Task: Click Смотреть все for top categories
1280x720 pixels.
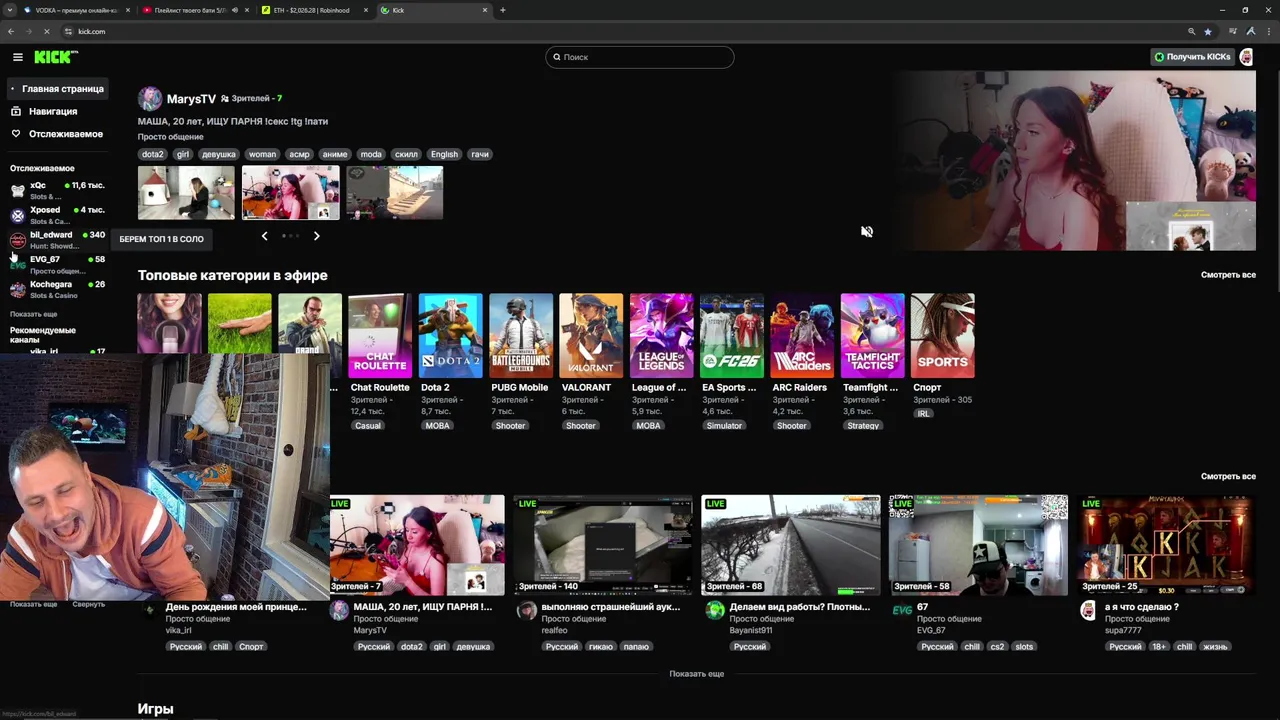Action: [x=1228, y=275]
